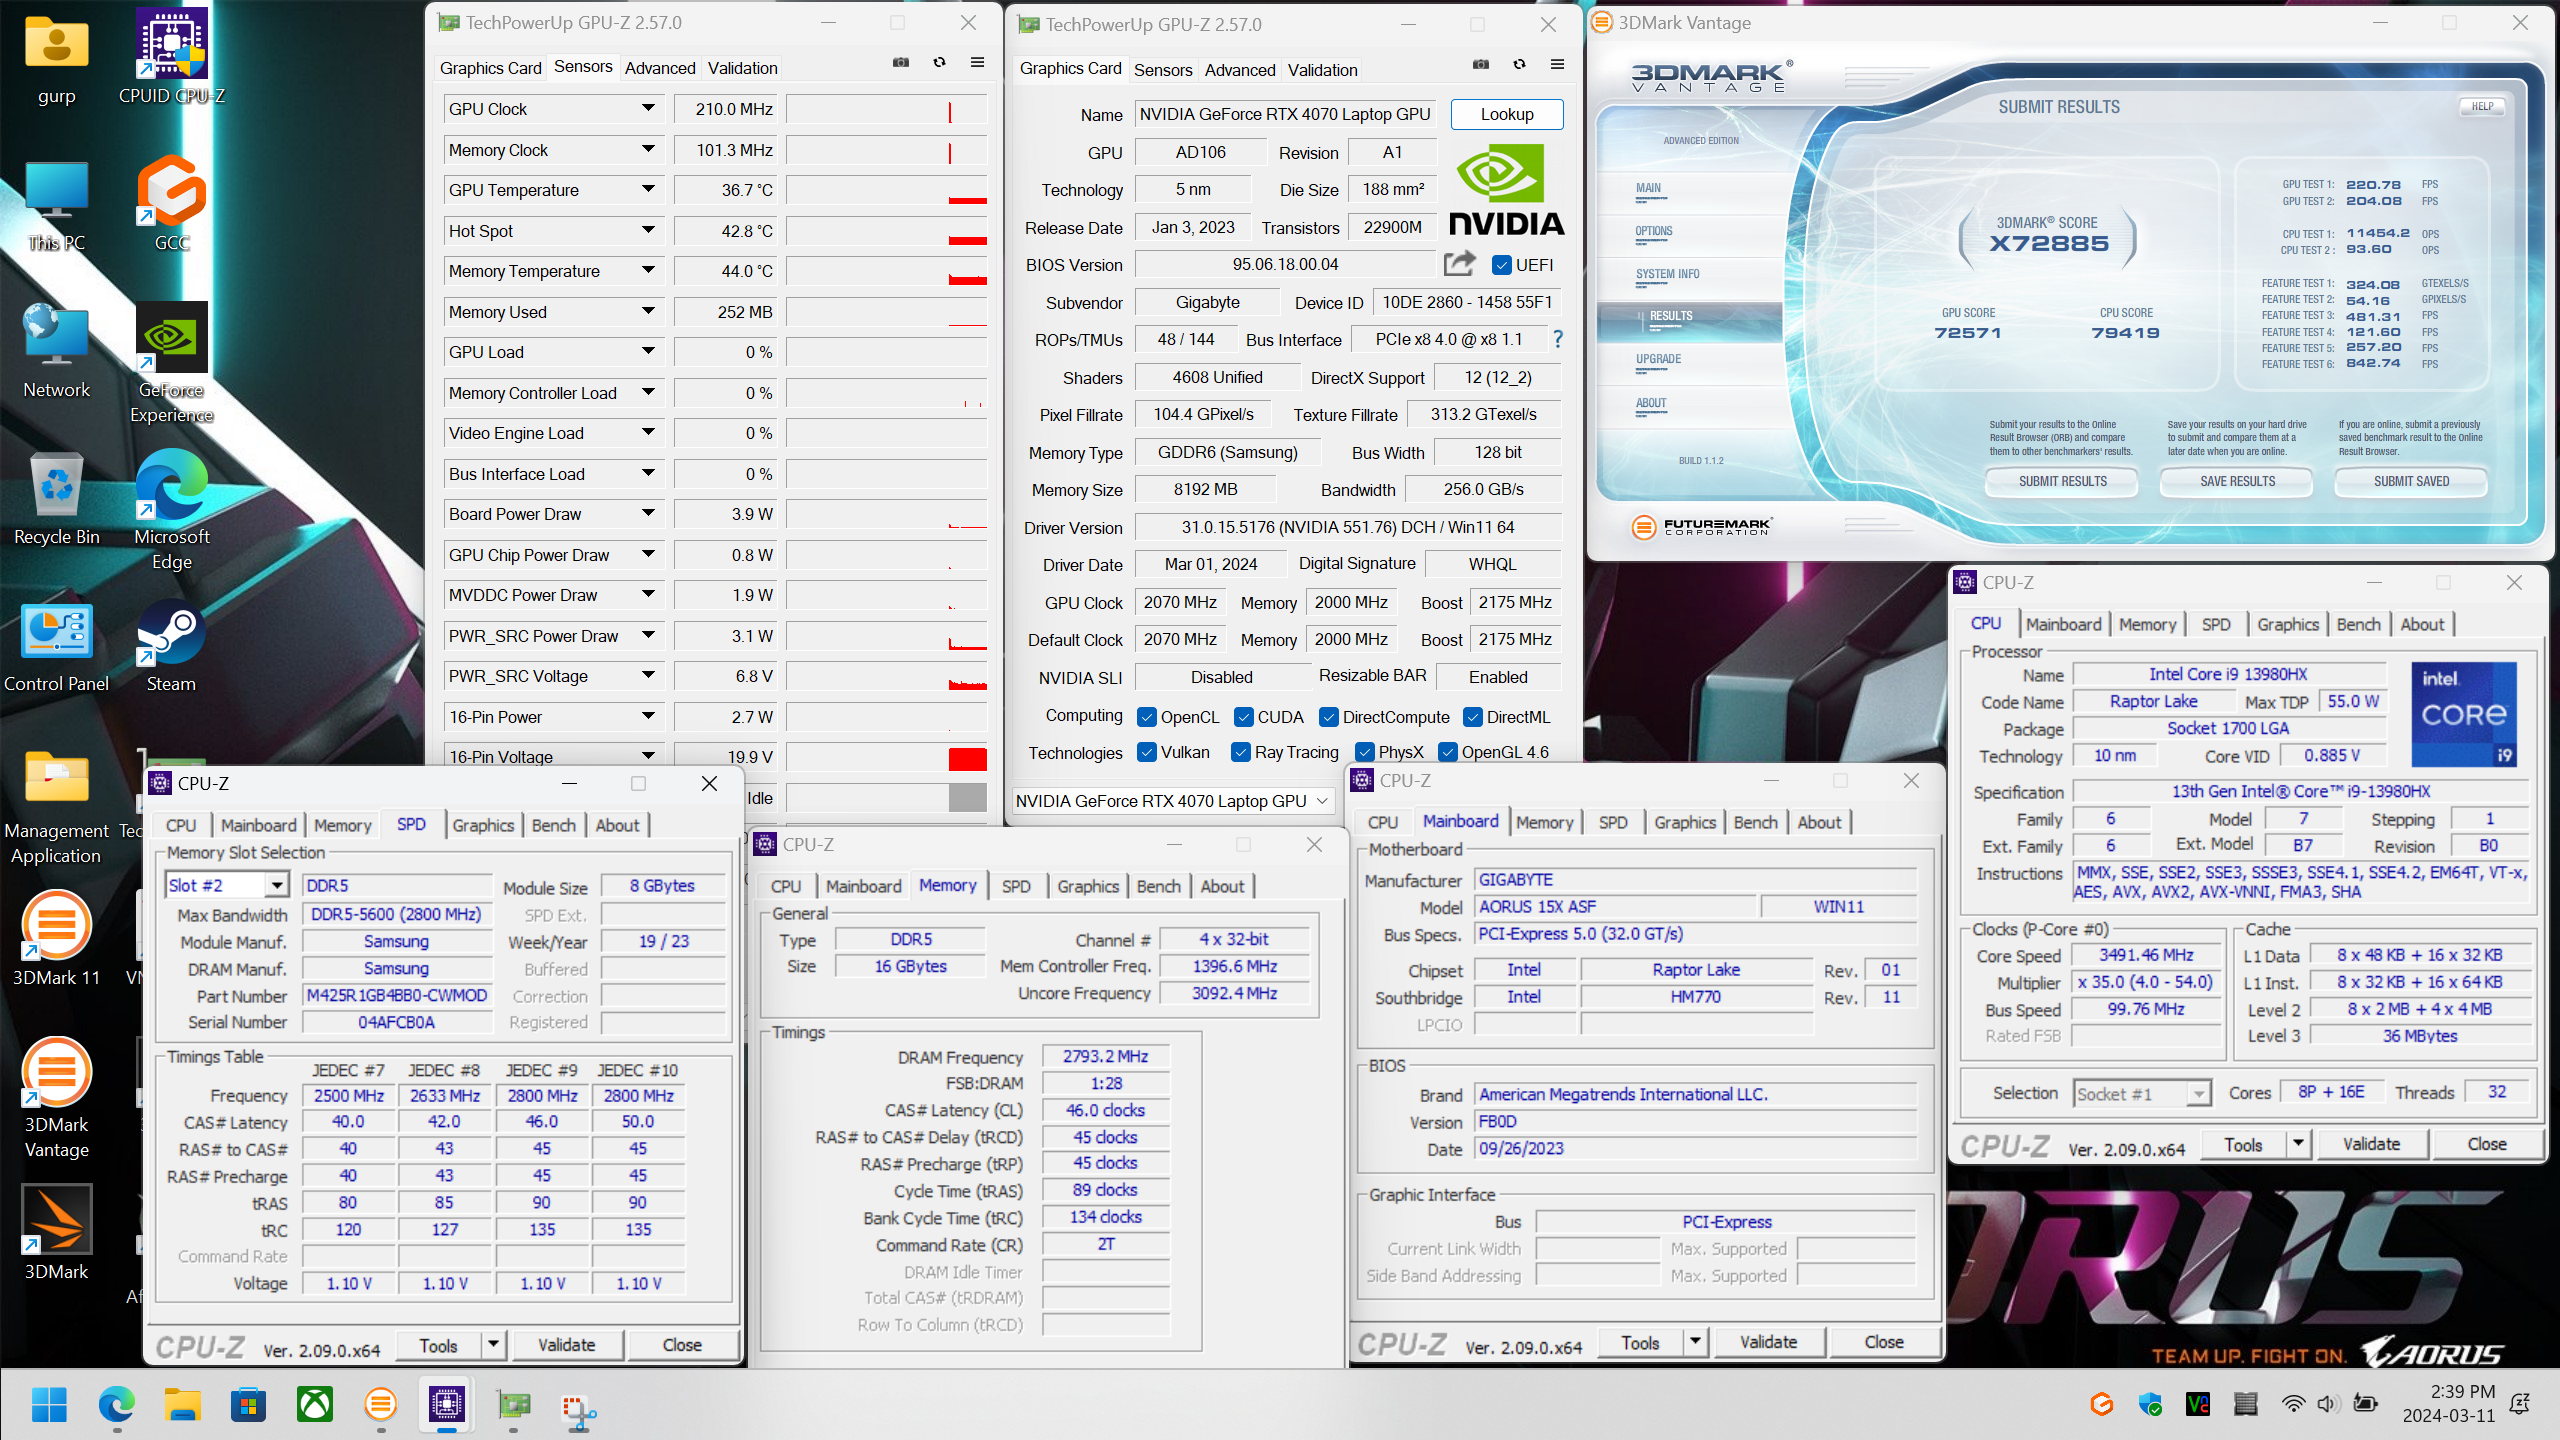Image resolution: width=2560 pixels, height=1440 pixels.
Task: Open GCC desktop shortcut
Action: point(172,203)
